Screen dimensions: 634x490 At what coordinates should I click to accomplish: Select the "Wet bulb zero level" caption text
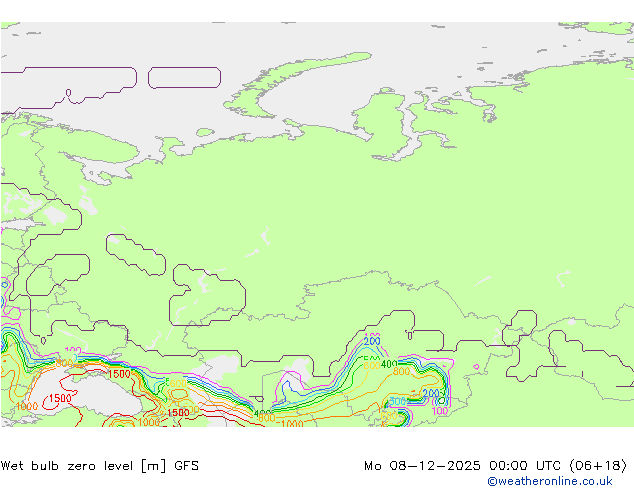pyautogui.click(x=67, y=466)
